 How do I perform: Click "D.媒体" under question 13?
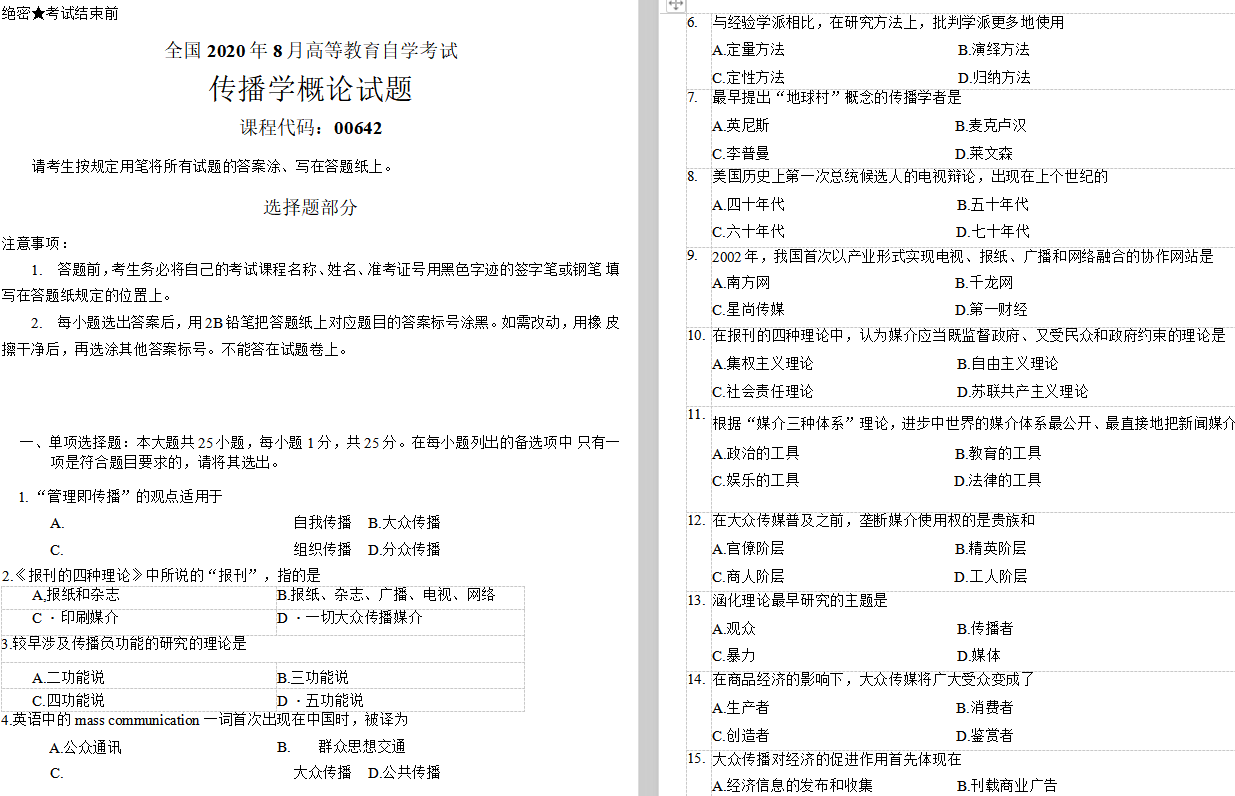tap(978, 656)
